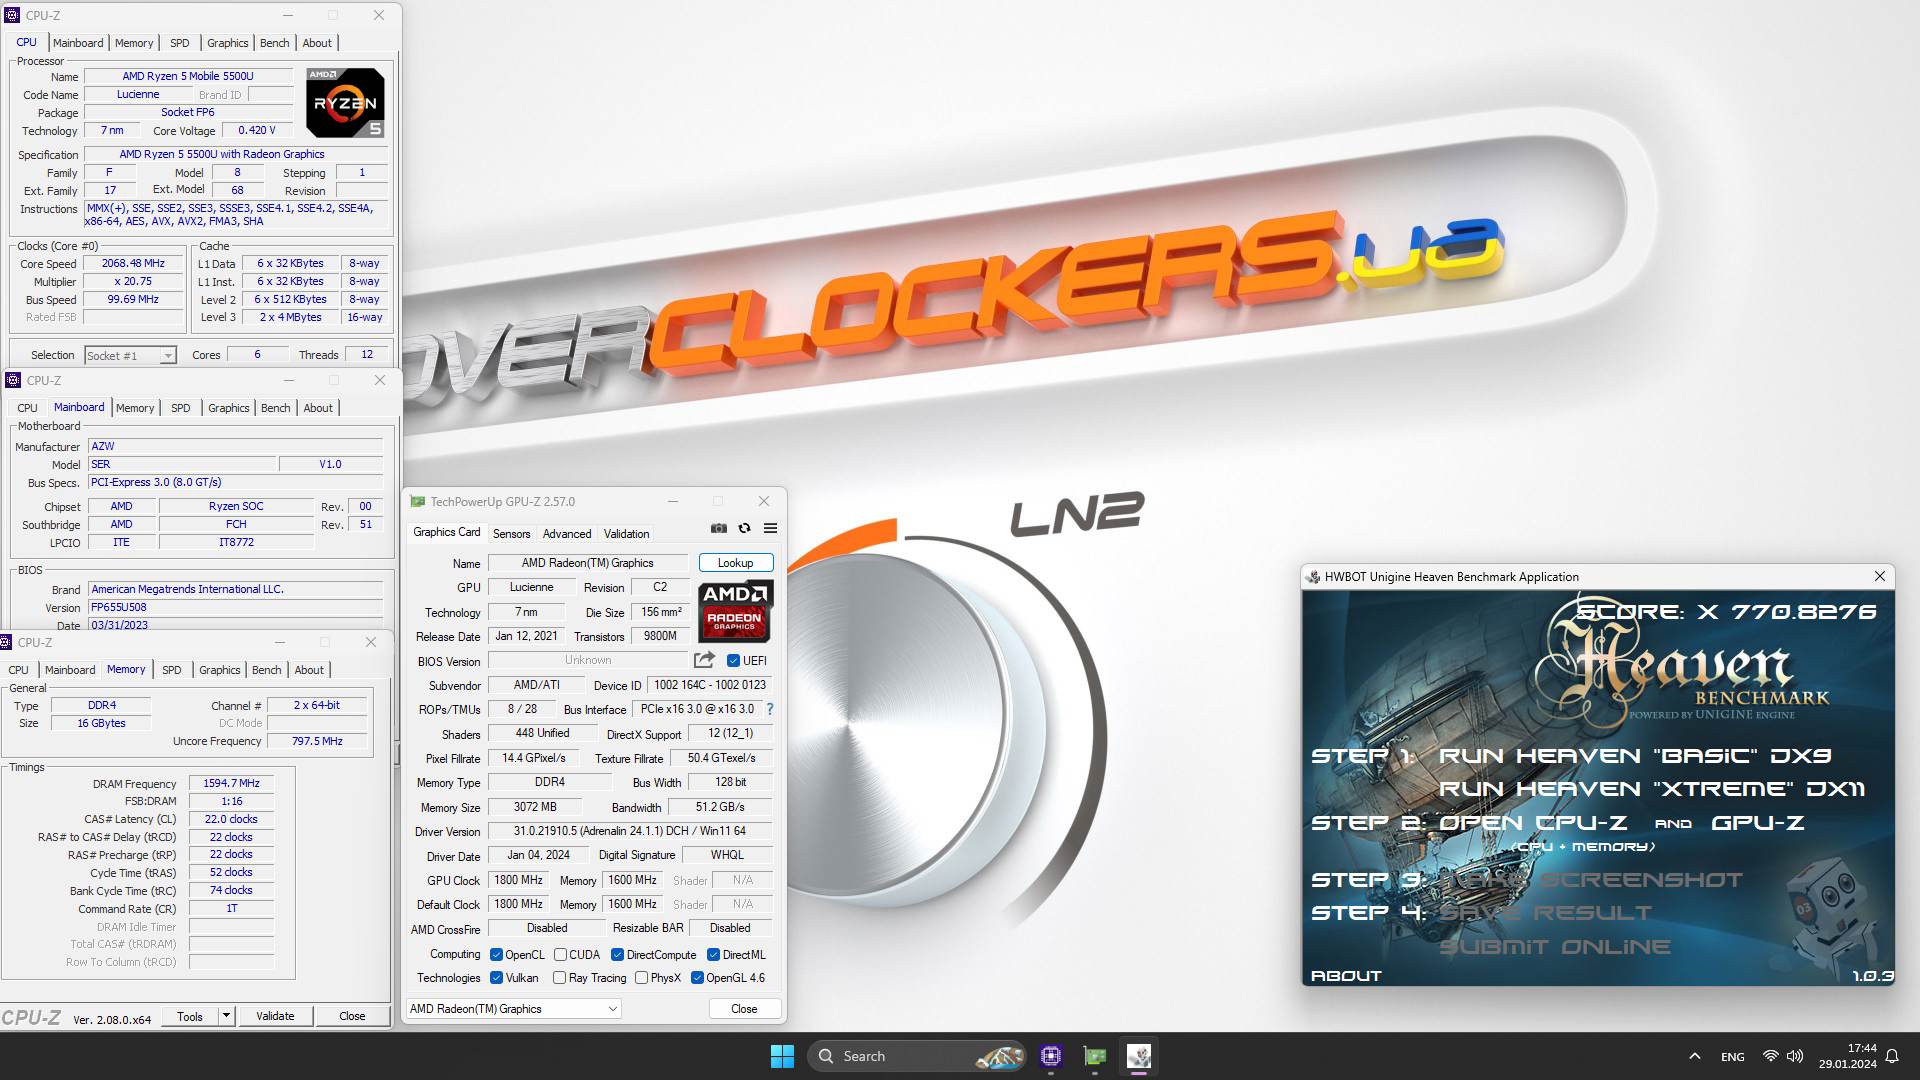Expand the Tools dropdown arrow in CPU-Z
The height and width of the screenshot is (1080, 1920).
226,1016
